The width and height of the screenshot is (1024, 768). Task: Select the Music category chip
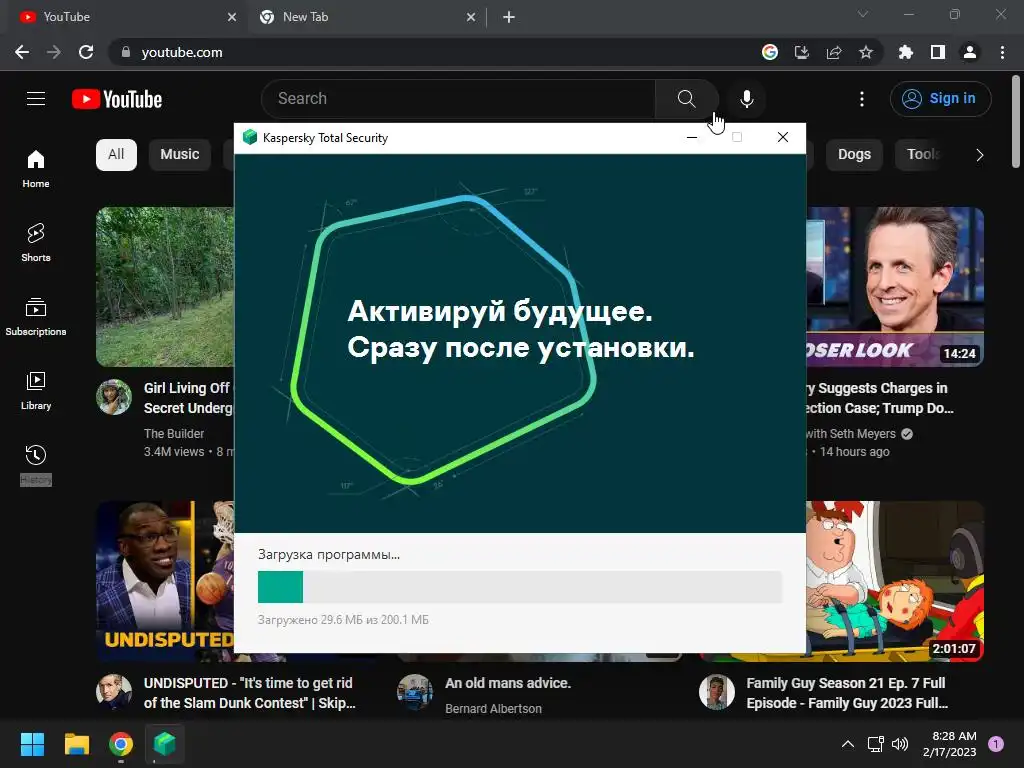click(x=180, y=155)
